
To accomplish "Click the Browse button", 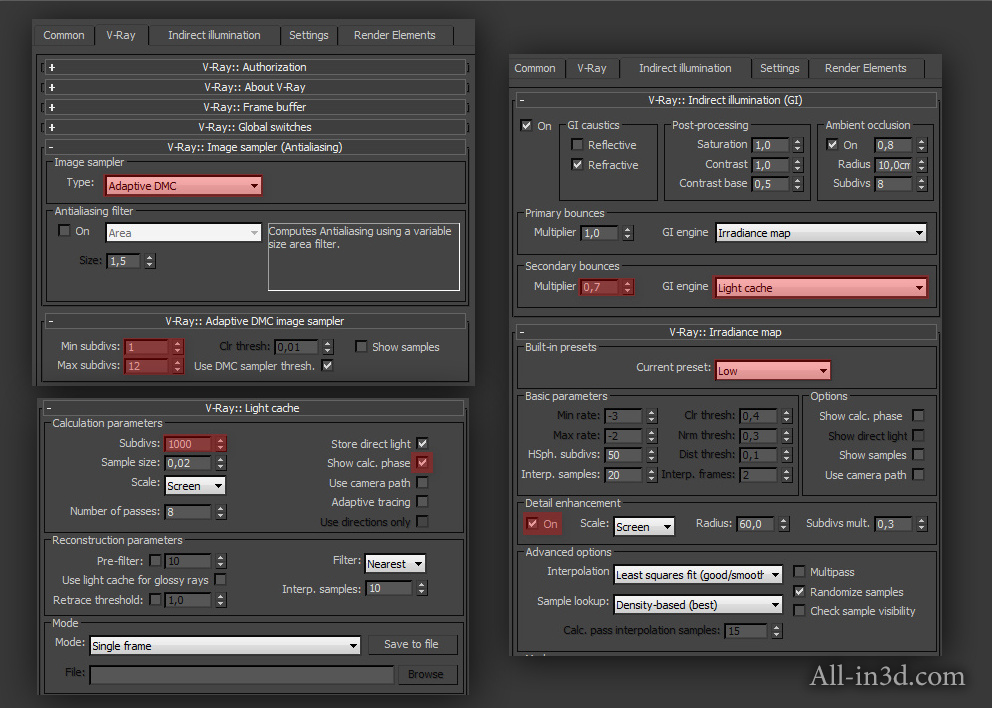I will click(x=425, y=674).
